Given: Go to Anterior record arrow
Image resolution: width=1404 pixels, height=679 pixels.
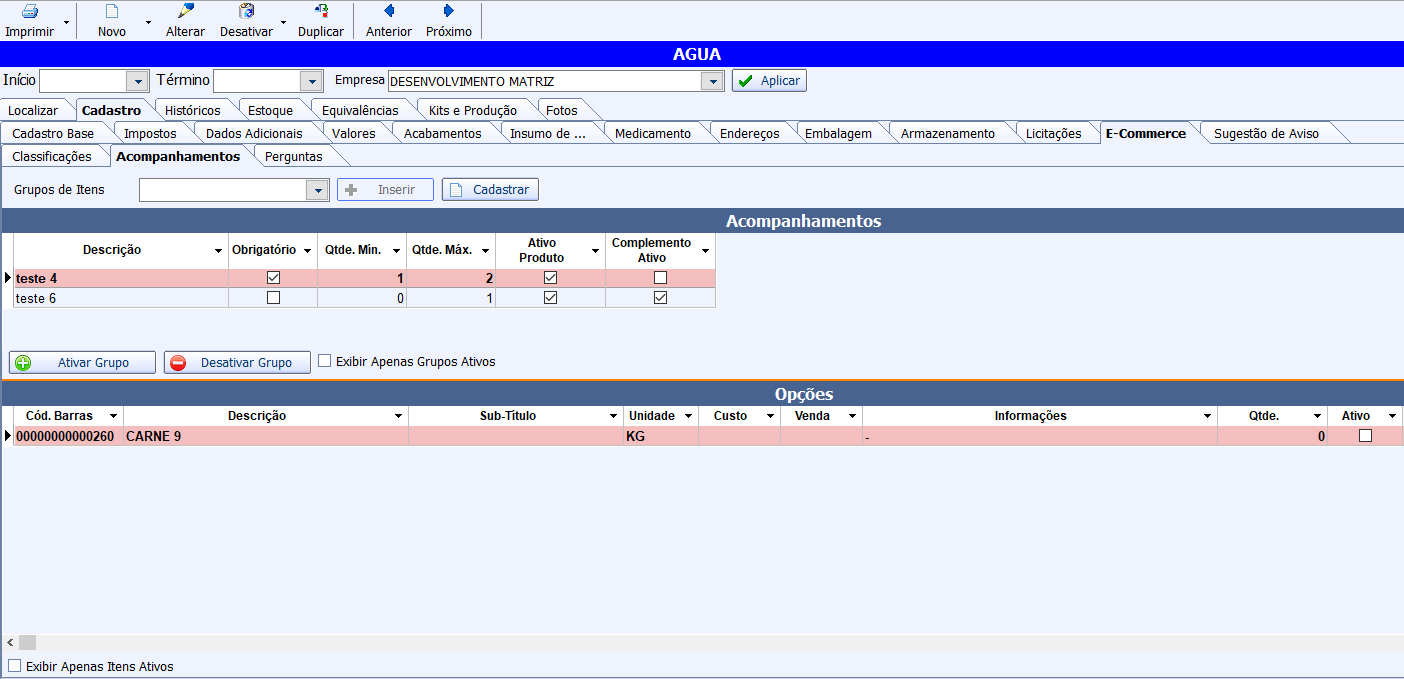Looking at the screenshot, I should click(x=389, y=12).
